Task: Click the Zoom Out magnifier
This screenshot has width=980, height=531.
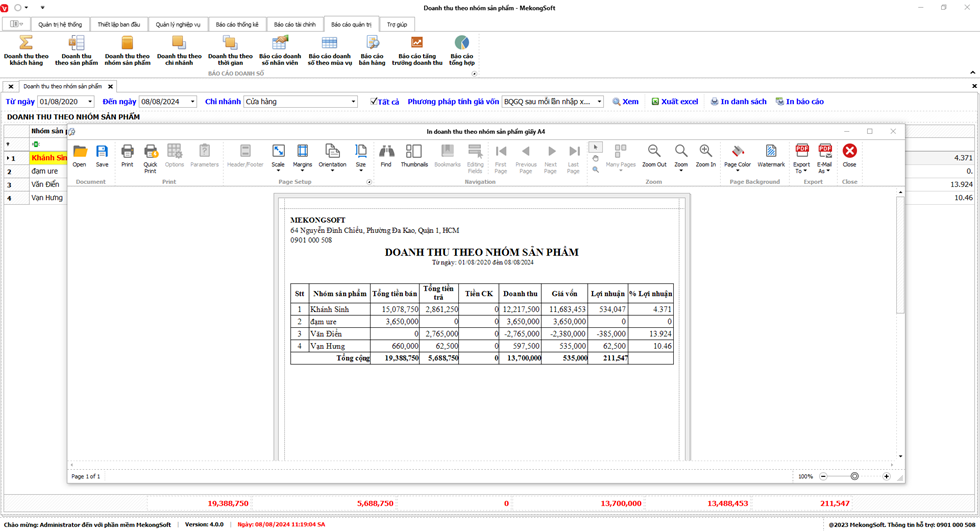Action: (654, 155)
